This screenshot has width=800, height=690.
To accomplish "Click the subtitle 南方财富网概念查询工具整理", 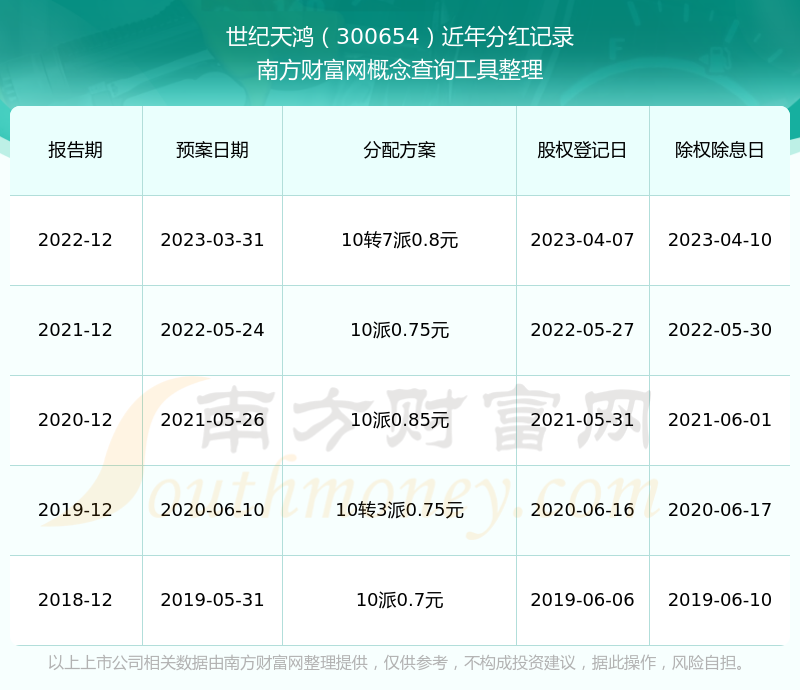I will click(x=400, y=70).
